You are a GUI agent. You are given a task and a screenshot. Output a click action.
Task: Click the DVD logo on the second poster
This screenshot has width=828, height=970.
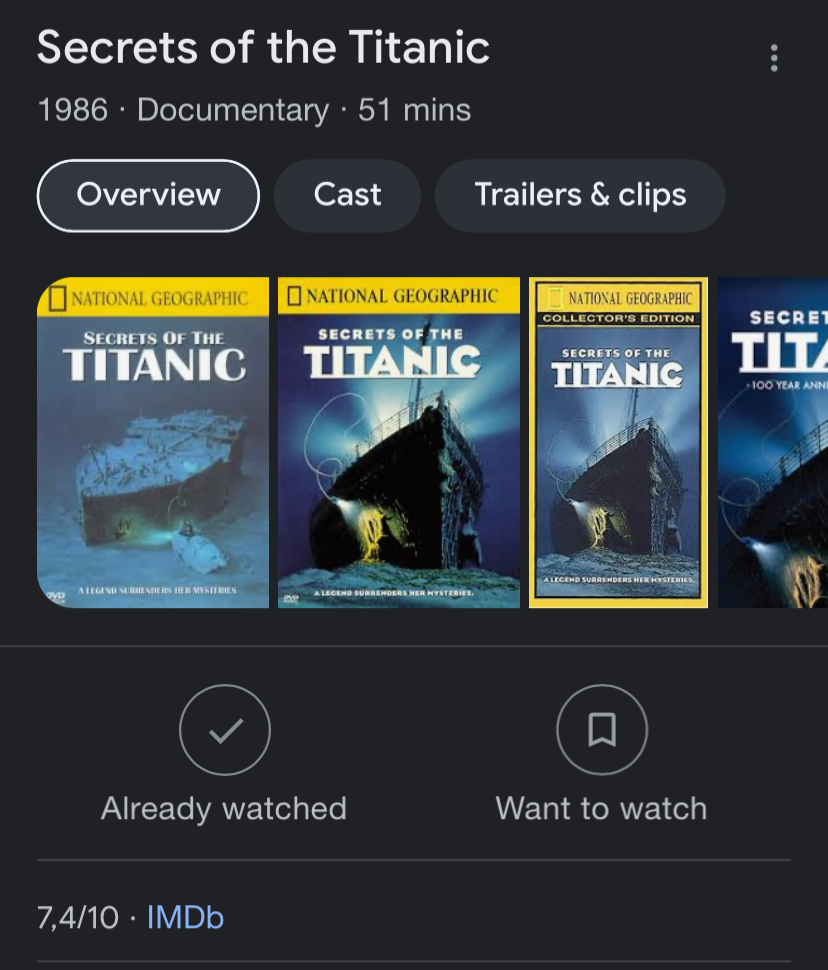coord(291,597)
